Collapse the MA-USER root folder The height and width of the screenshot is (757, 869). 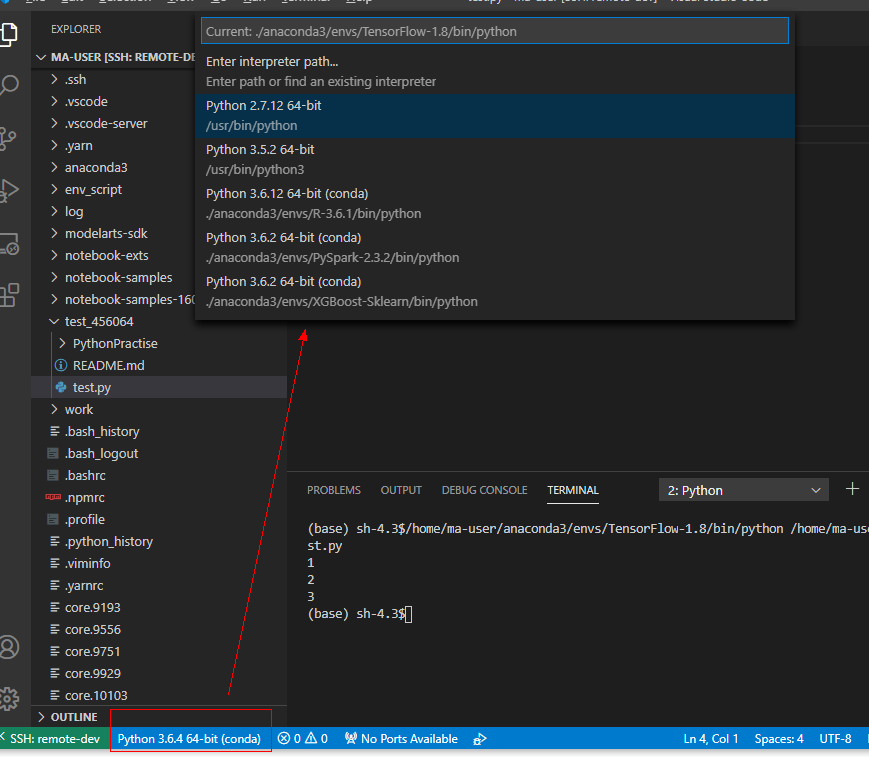click(x=114, y=57)
